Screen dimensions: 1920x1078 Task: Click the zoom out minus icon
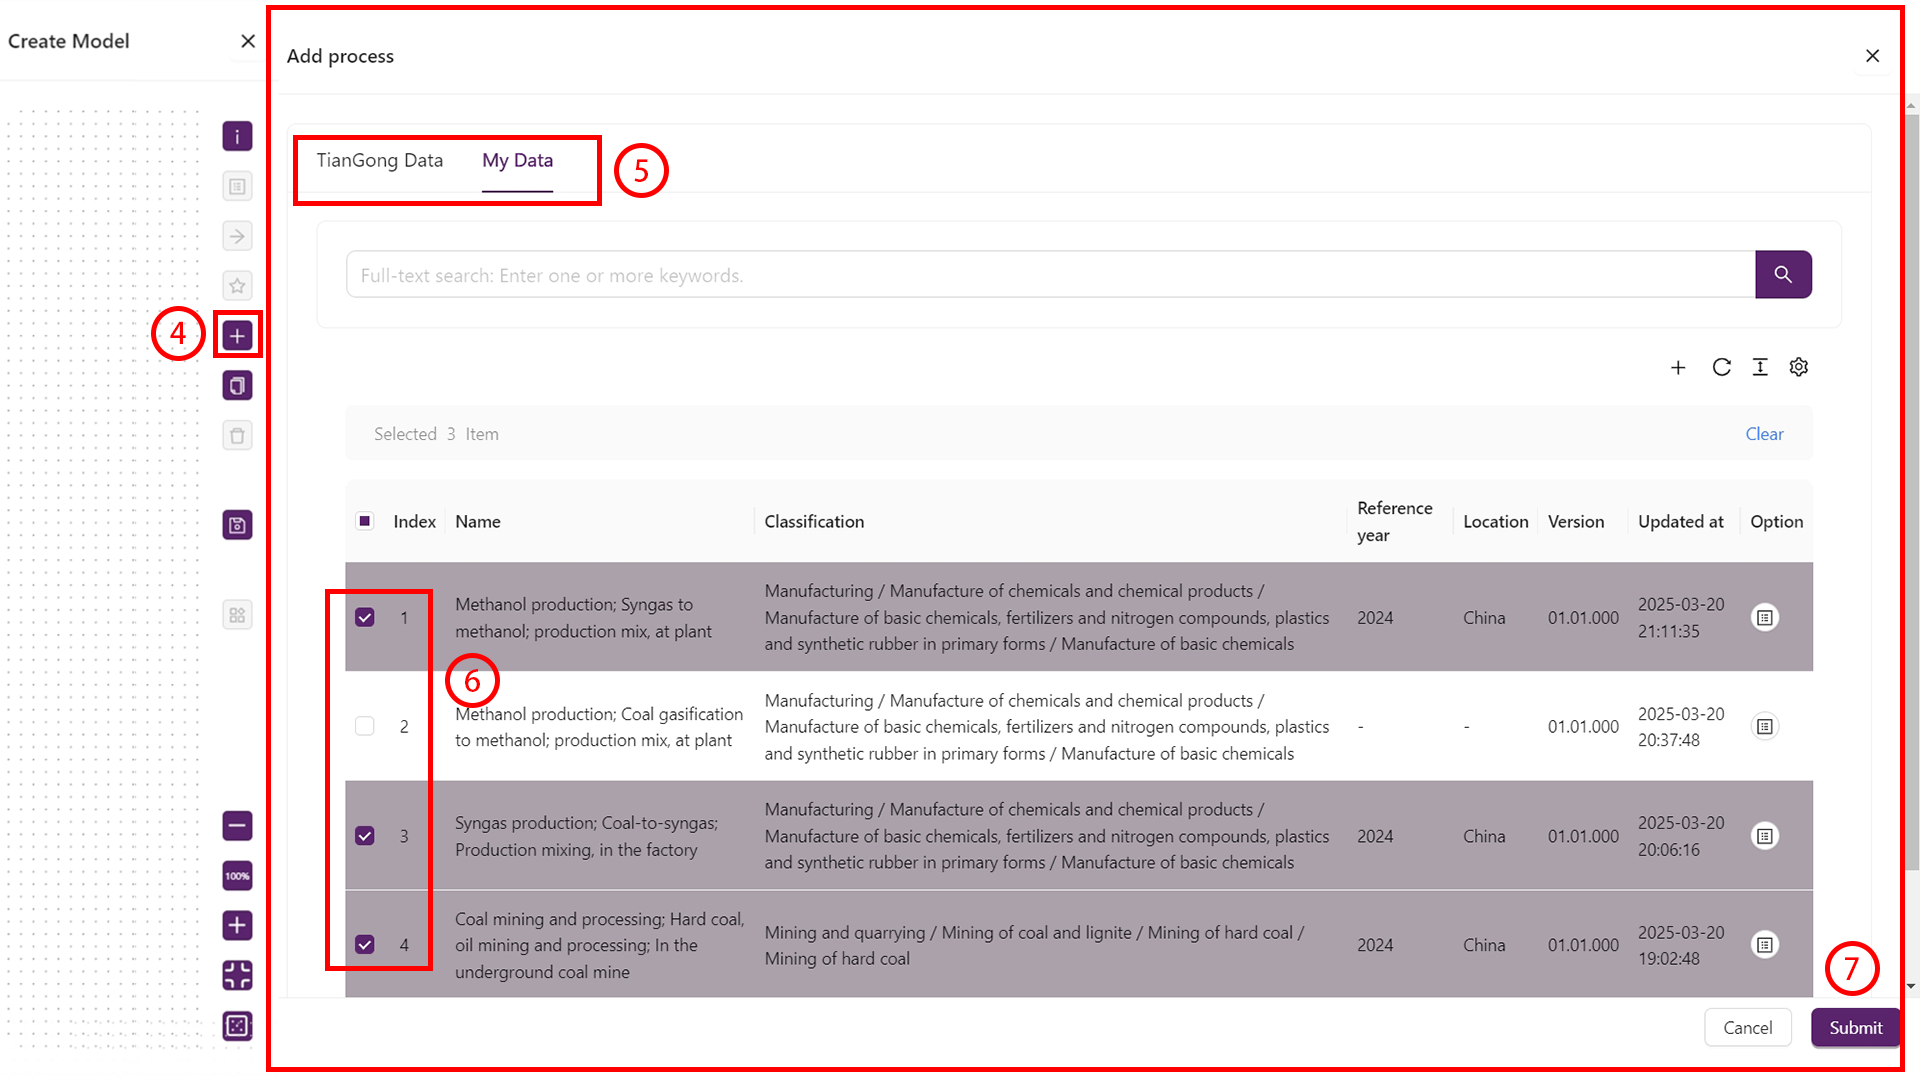(x=237, y=826)
